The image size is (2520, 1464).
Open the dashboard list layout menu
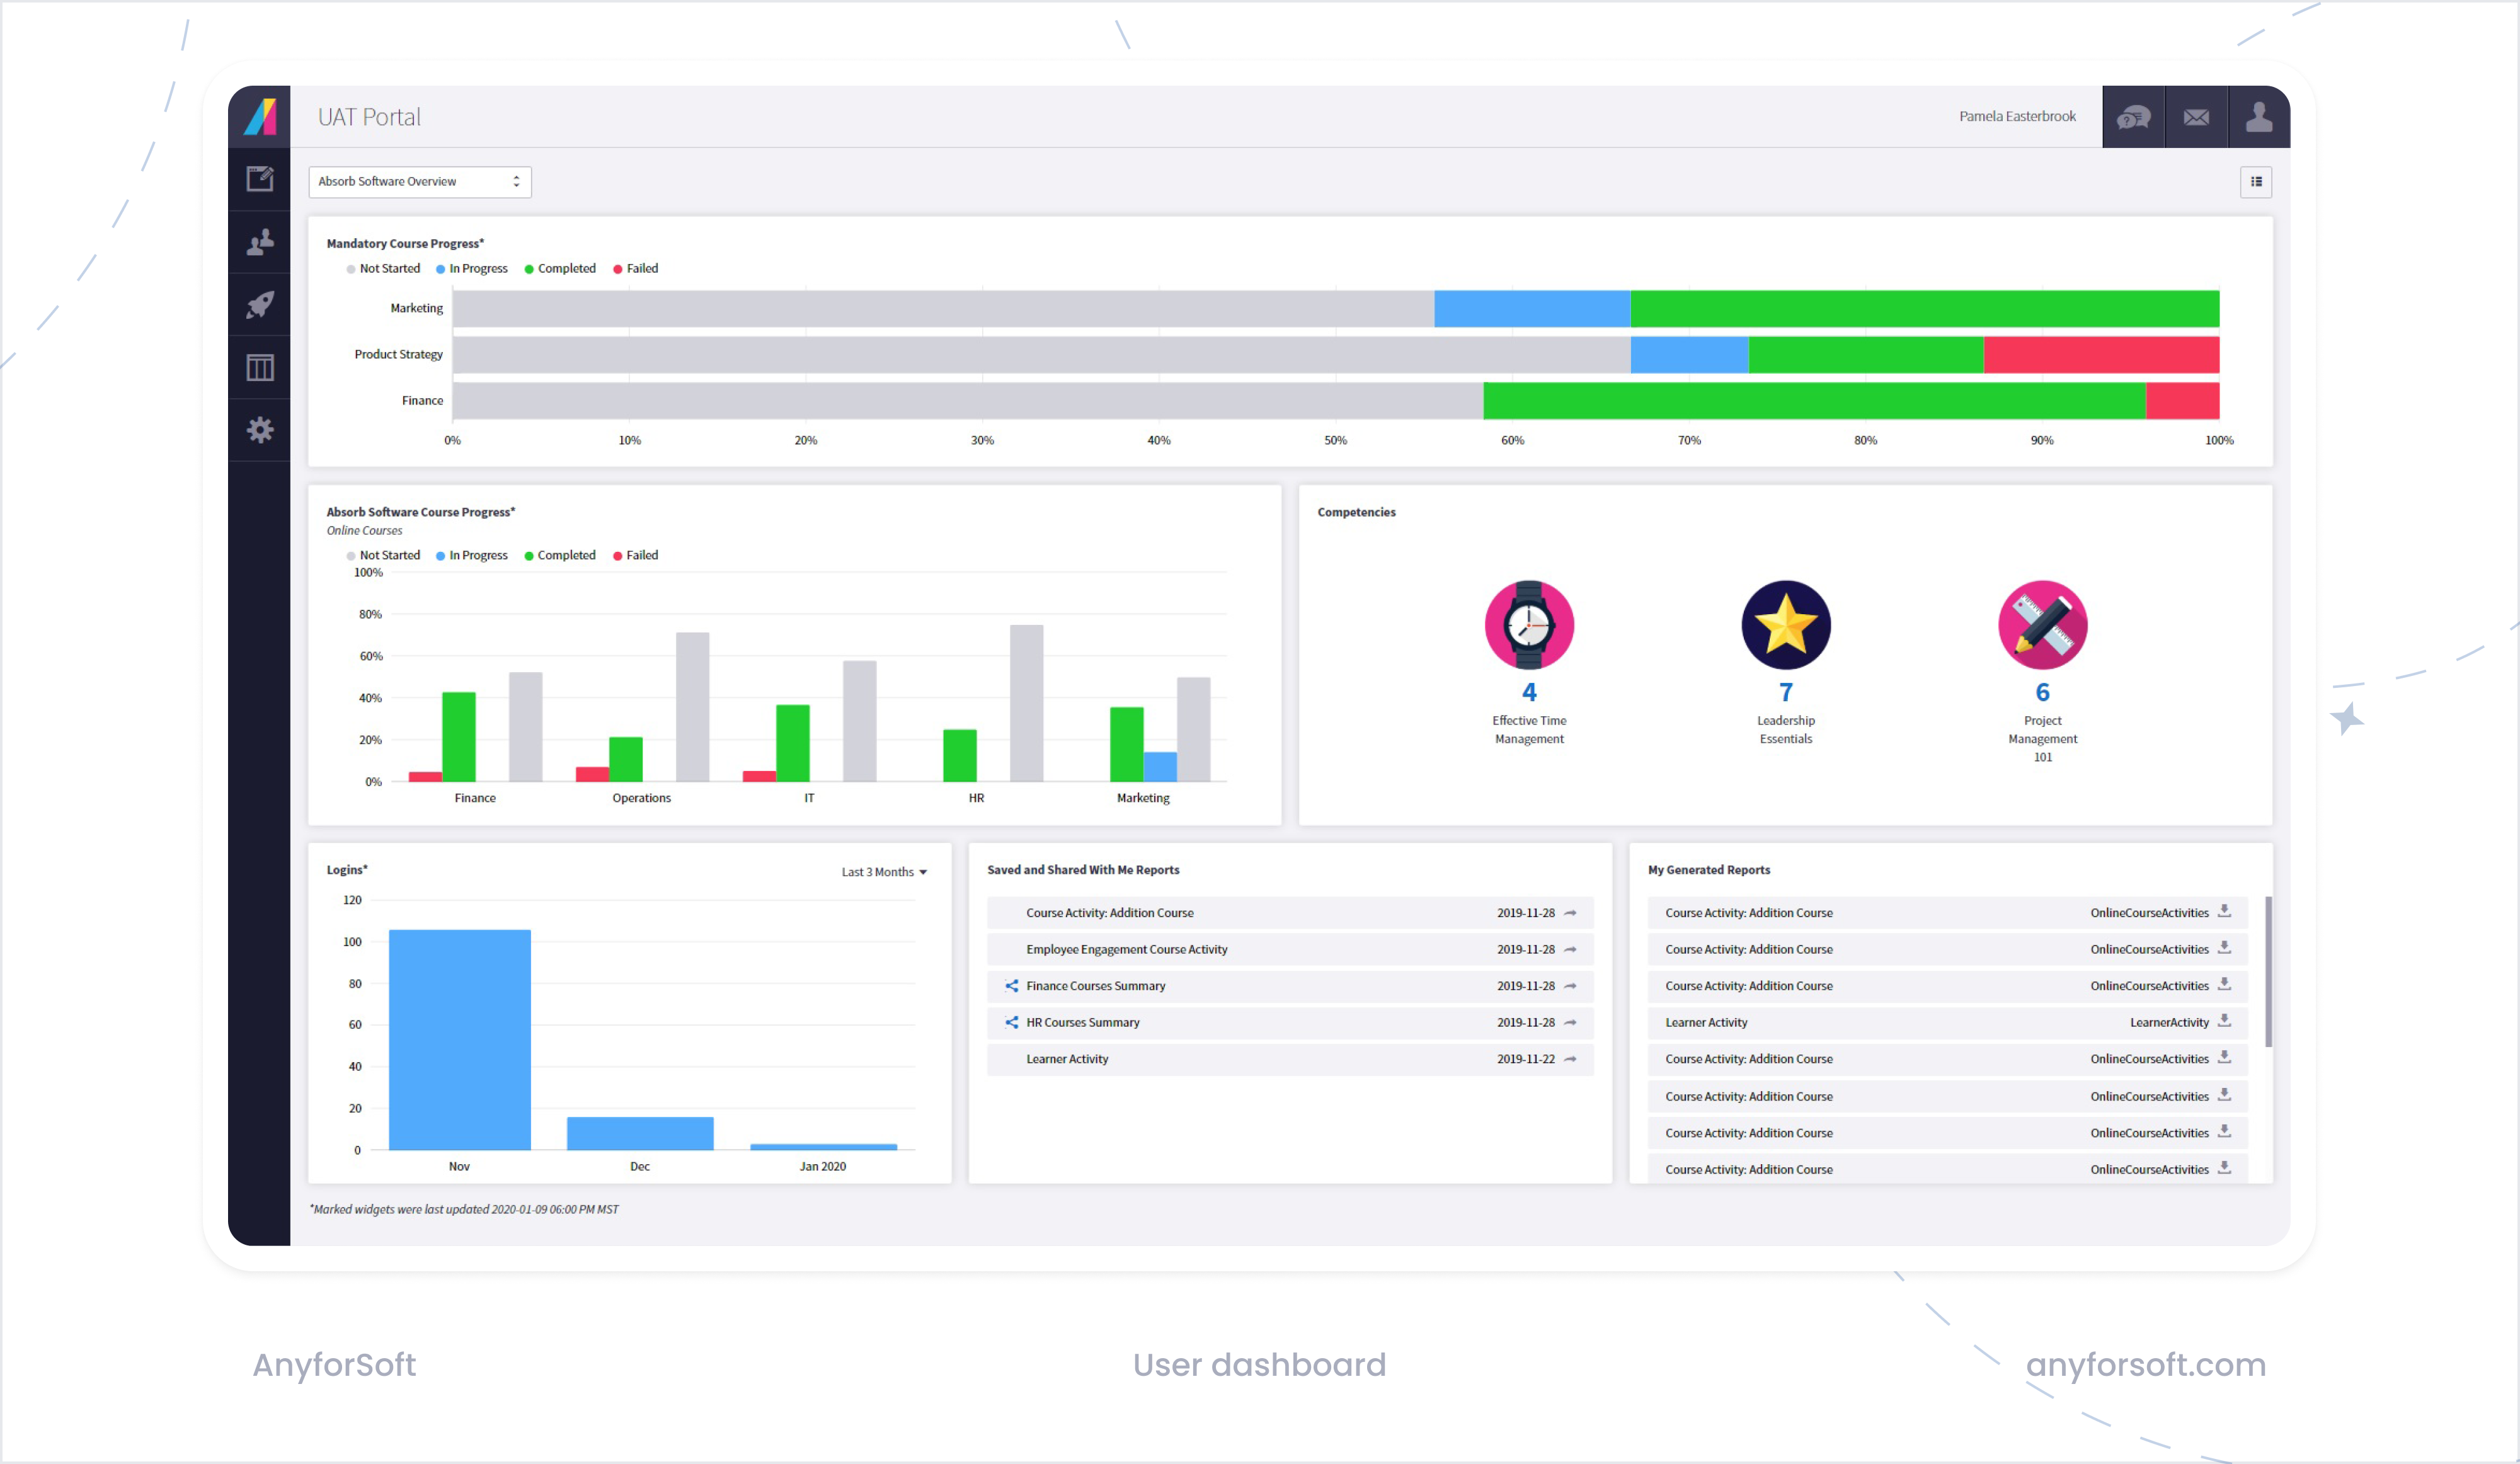2256,181
